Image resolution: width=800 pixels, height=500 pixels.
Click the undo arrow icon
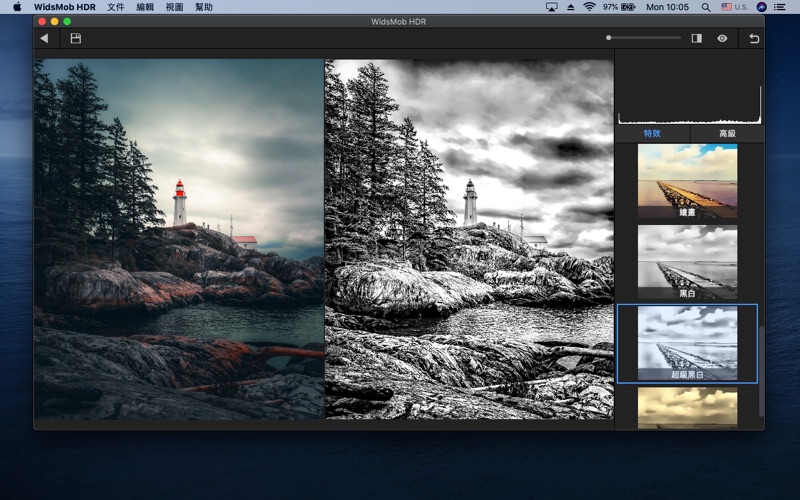click(754, 38)
